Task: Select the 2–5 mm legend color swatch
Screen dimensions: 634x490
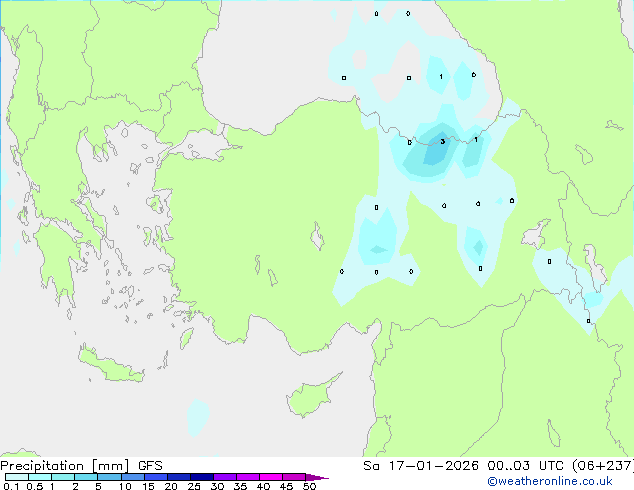Action: pos(86,477)
